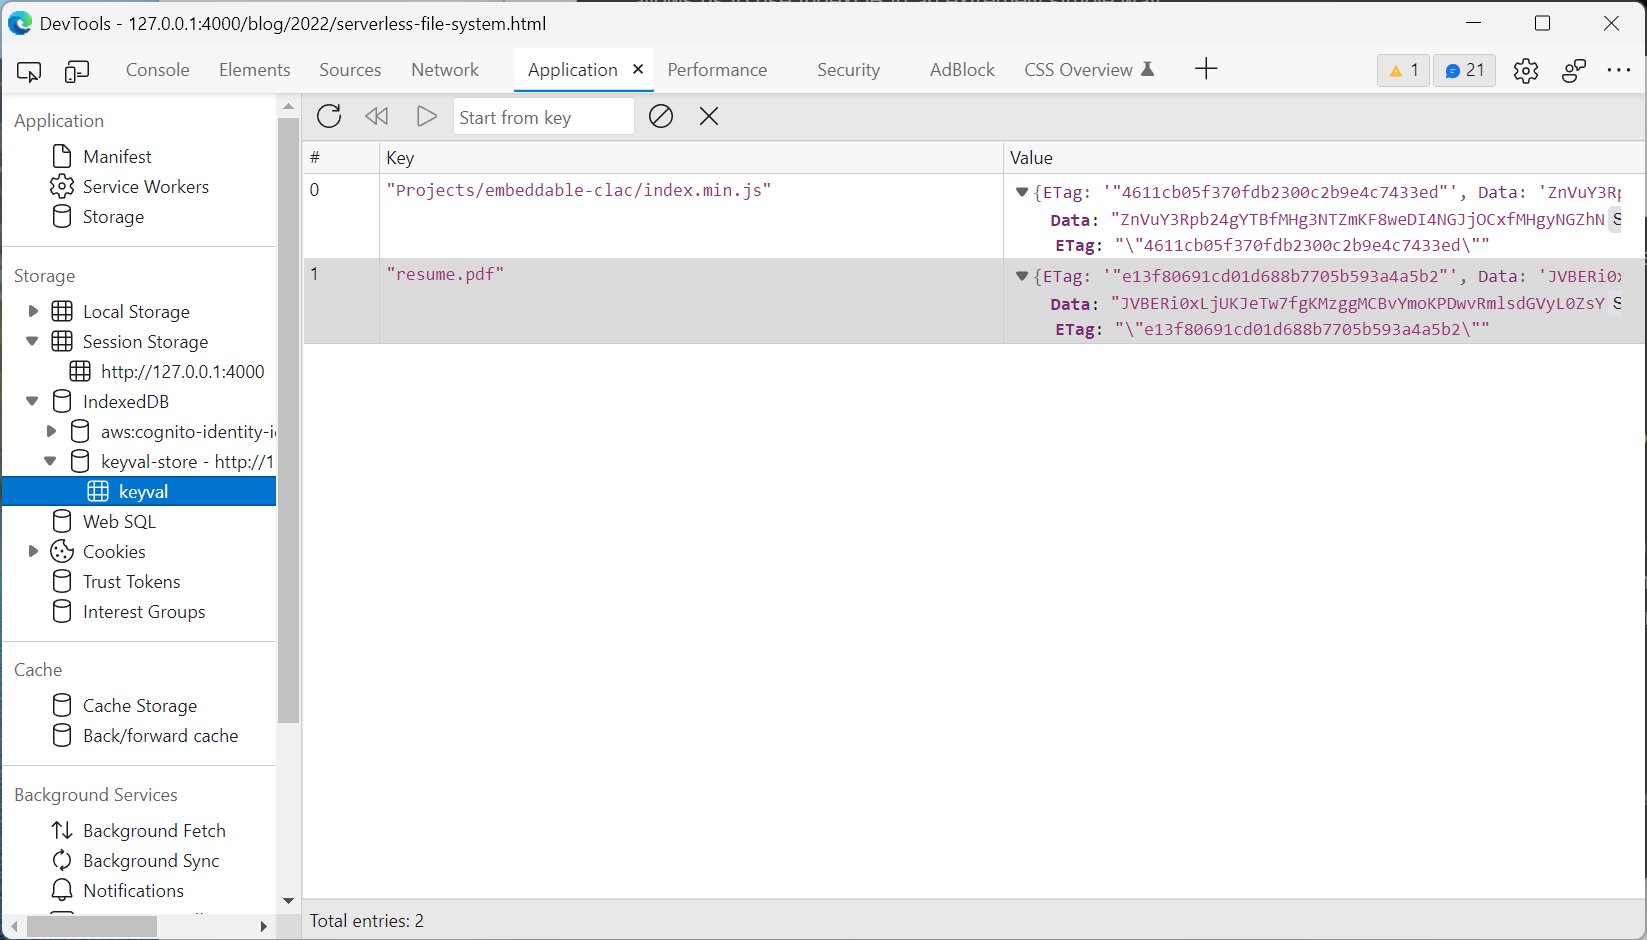Viewport: 1647px width, 940px height.
Task: Add a new tool with plus icon
Action: coord(1206,69)
